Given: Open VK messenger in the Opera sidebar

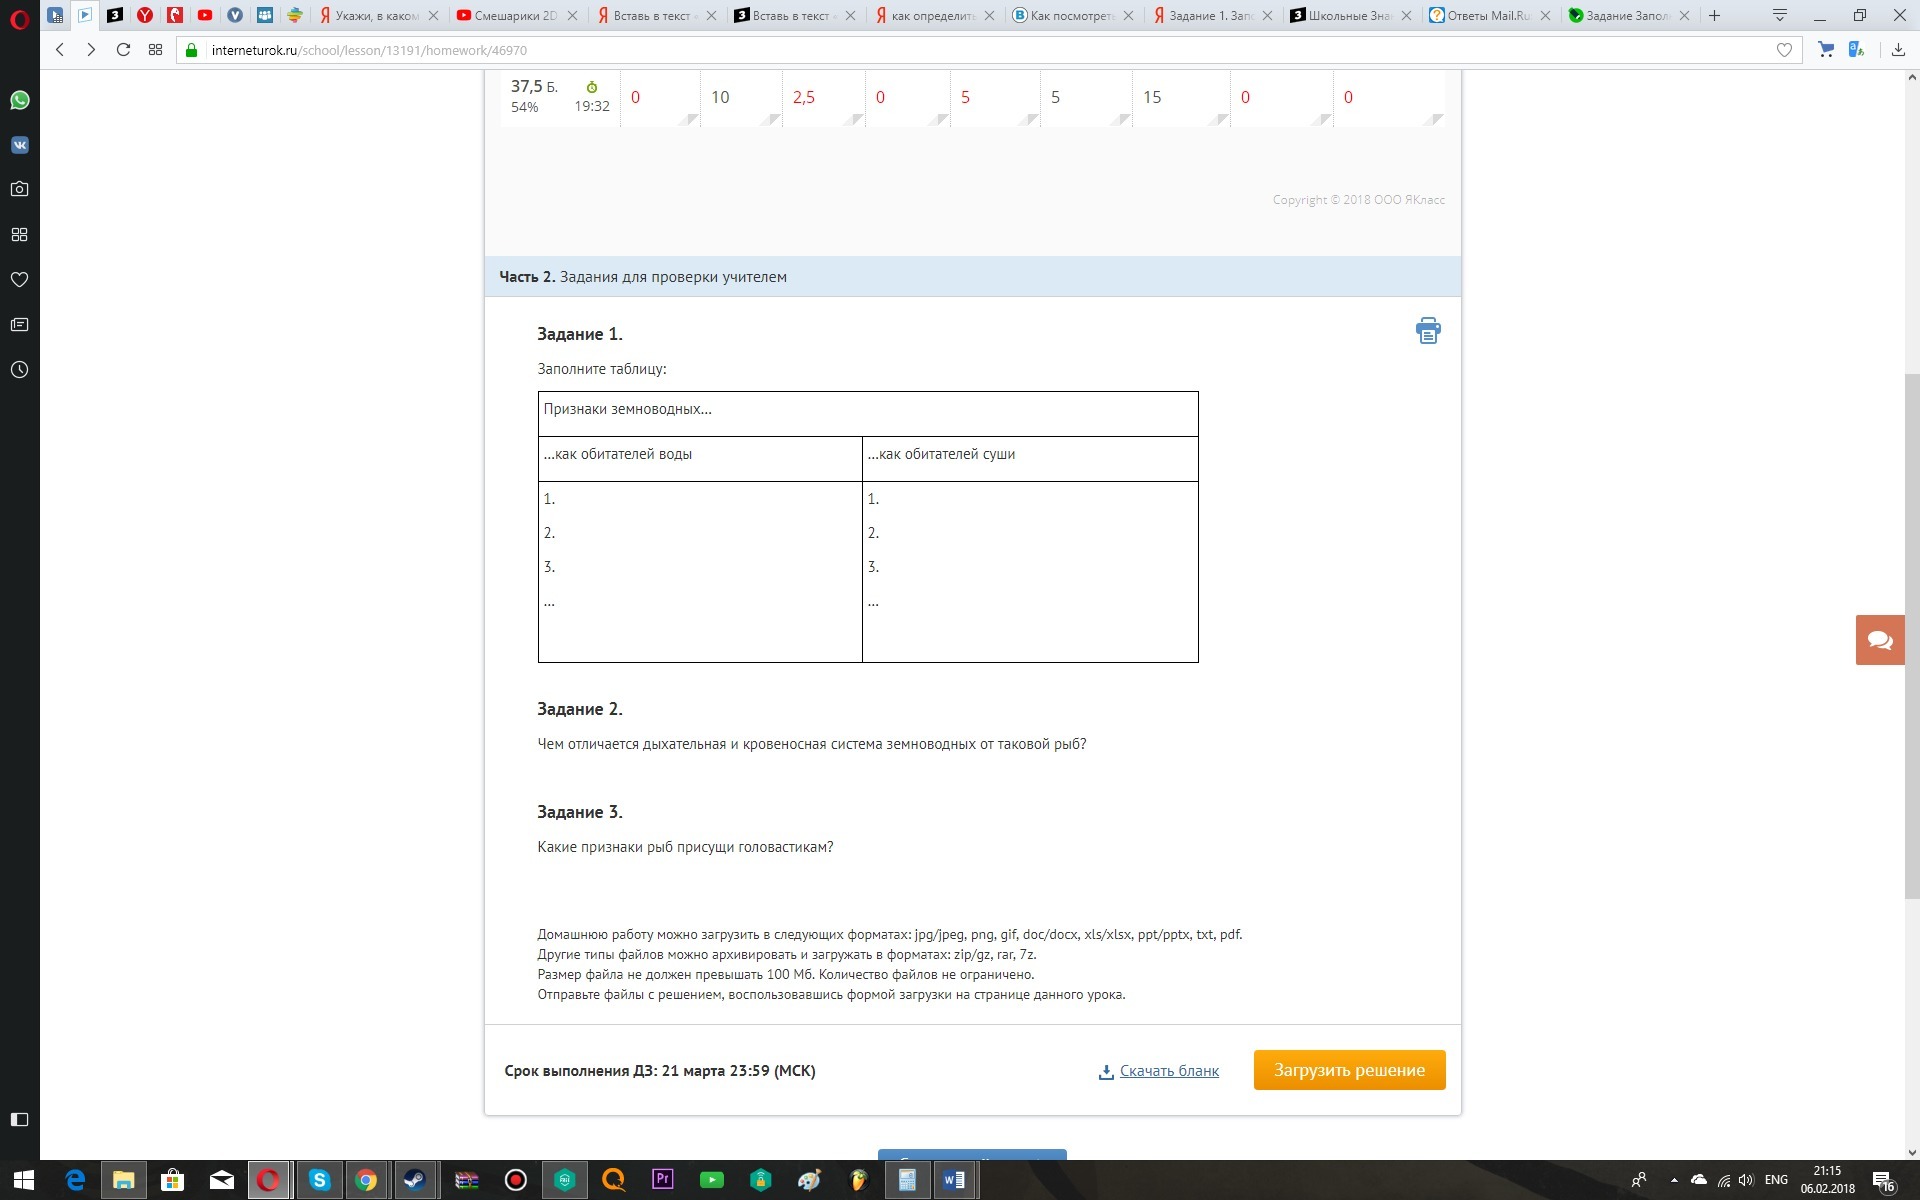Looking at the screenshot, I should pyautogui.click(x=19, y=145).
